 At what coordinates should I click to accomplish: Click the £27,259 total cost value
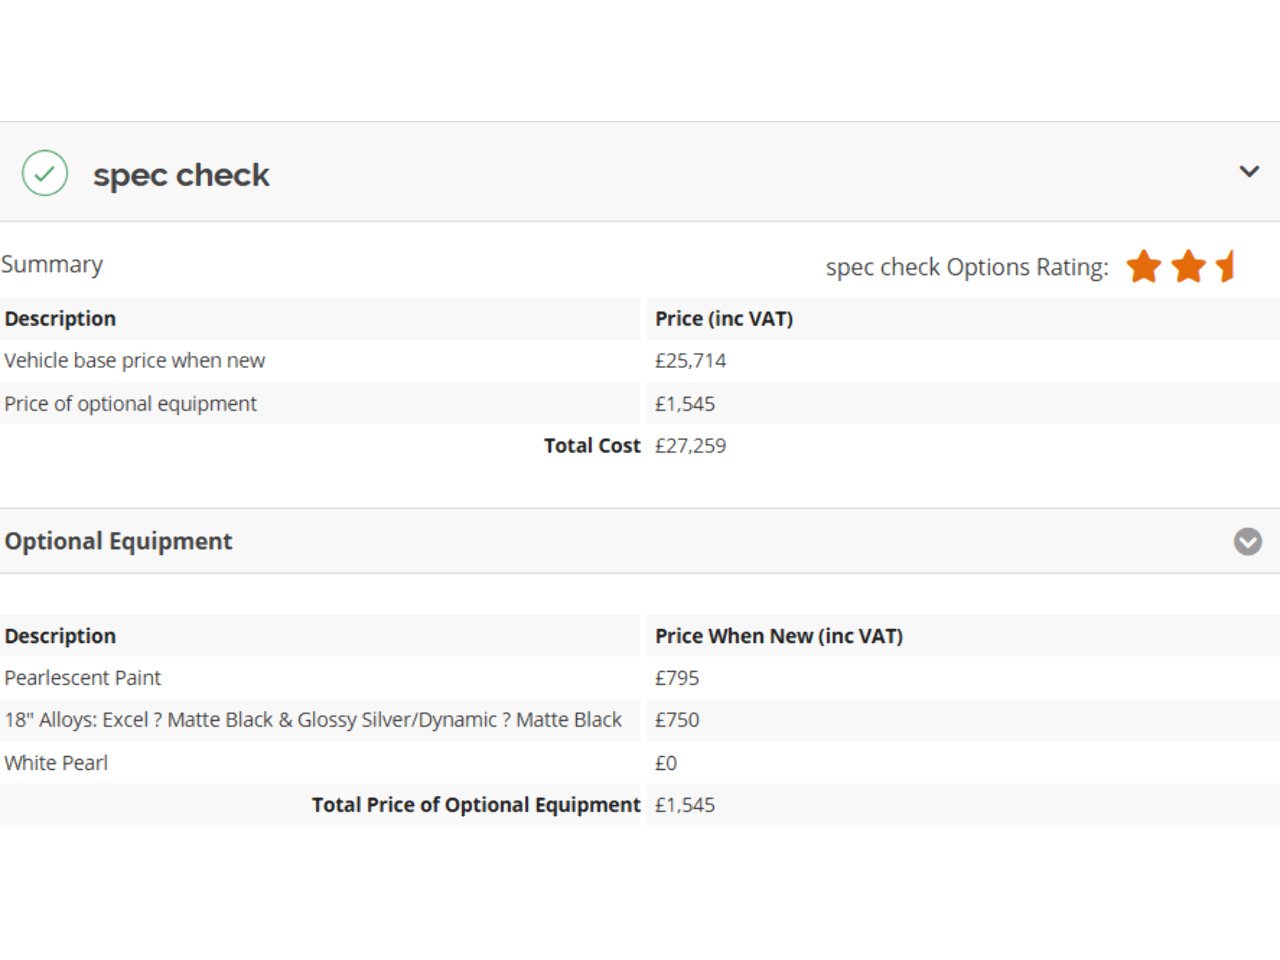pos(690,446)
